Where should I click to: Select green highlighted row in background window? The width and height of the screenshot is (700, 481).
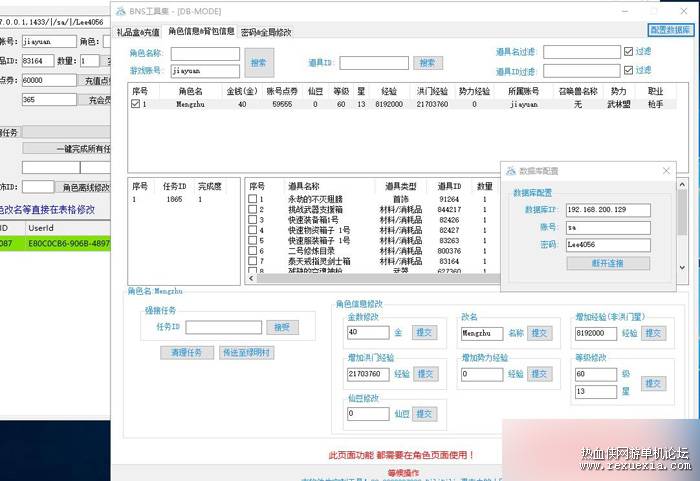[x=55, y=243]
